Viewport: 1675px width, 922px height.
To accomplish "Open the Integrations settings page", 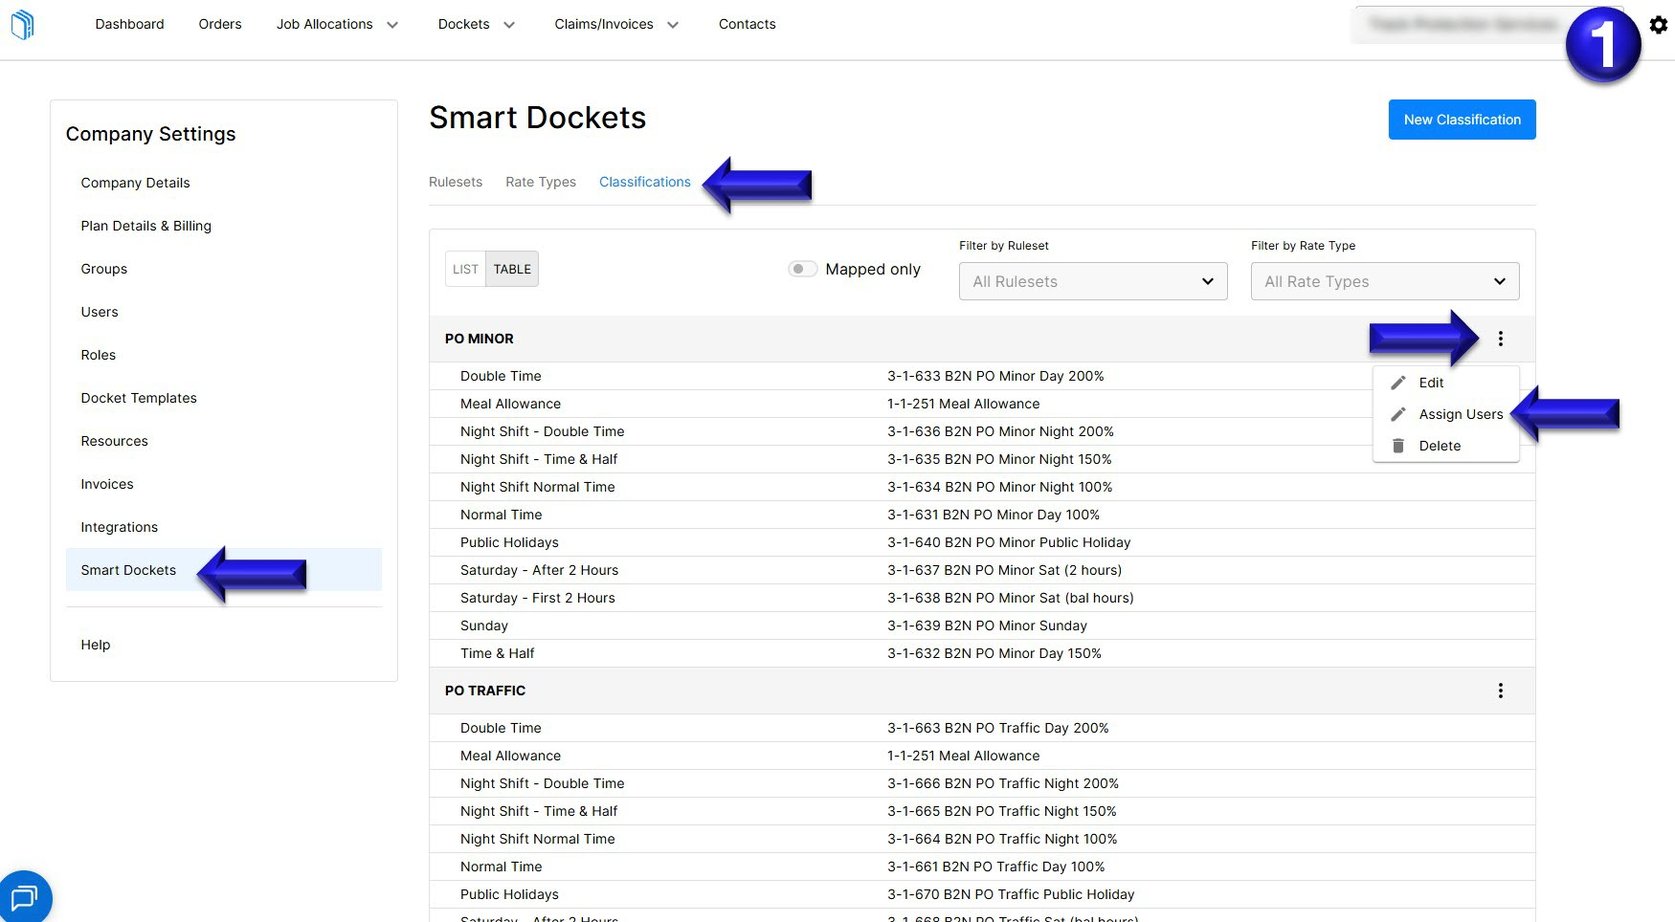I will [x=119, y=527].
